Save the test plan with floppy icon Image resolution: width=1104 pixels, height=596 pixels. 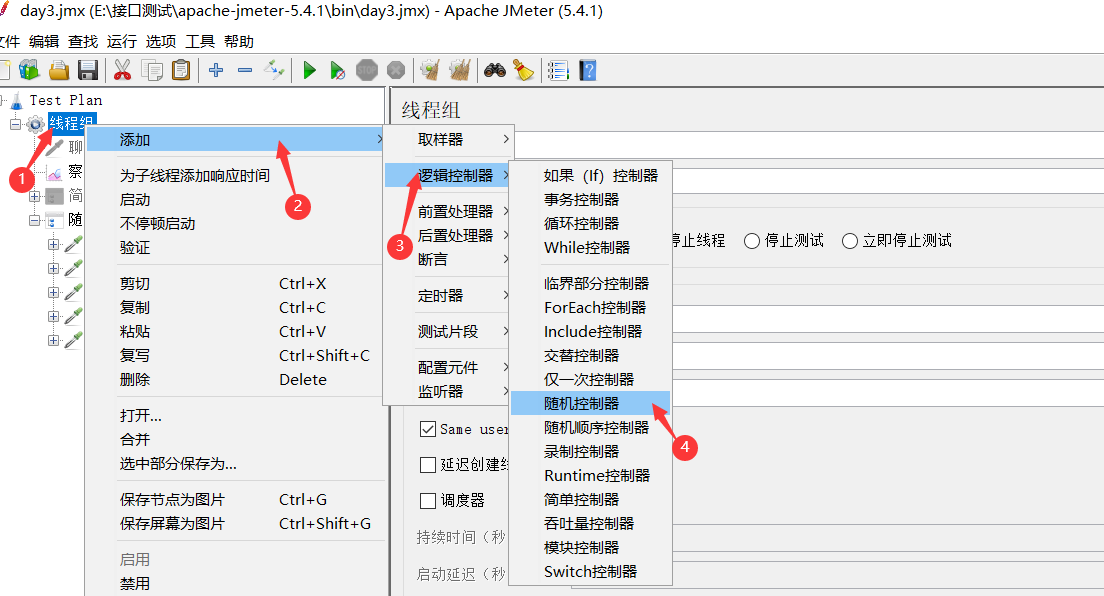pyautogui.click(x=88, y=70)
